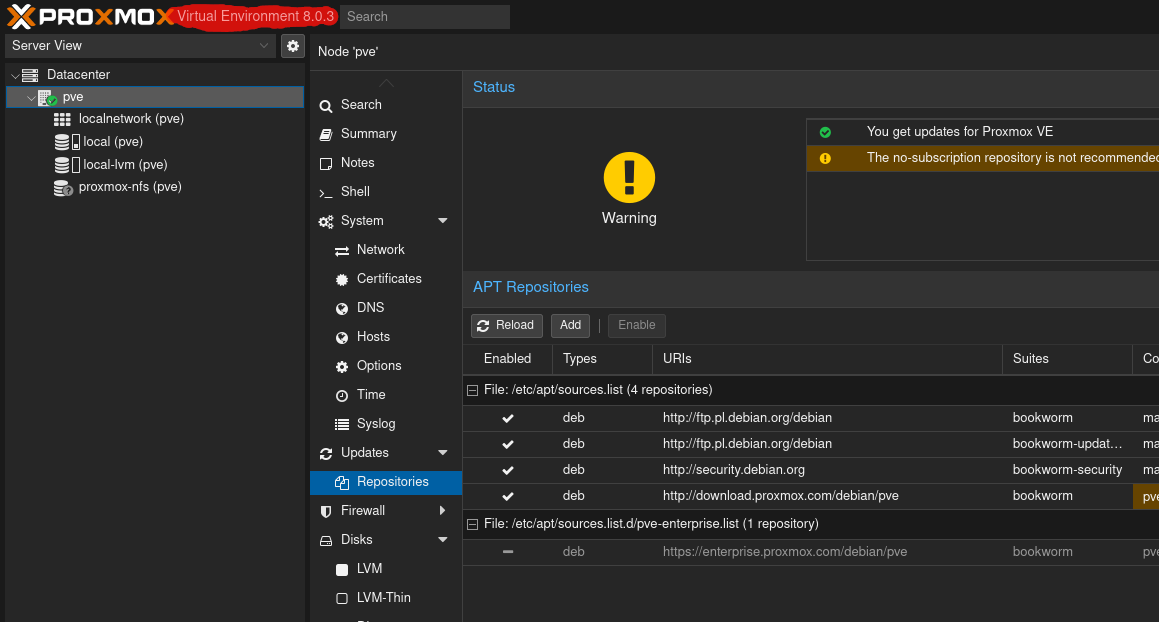
Task: Select the security.debian.org repository enabled checkmark
Action: click(508, 470)
